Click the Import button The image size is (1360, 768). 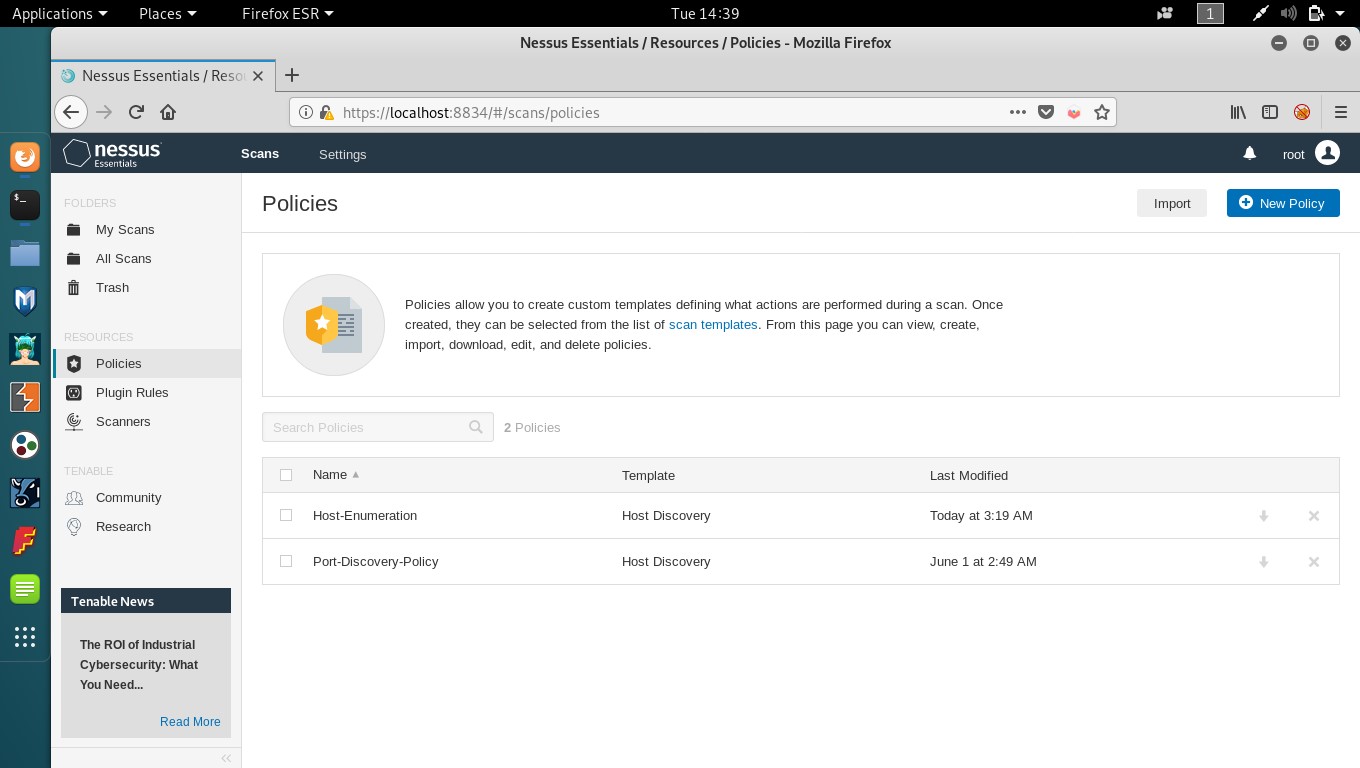[1172, 203]
